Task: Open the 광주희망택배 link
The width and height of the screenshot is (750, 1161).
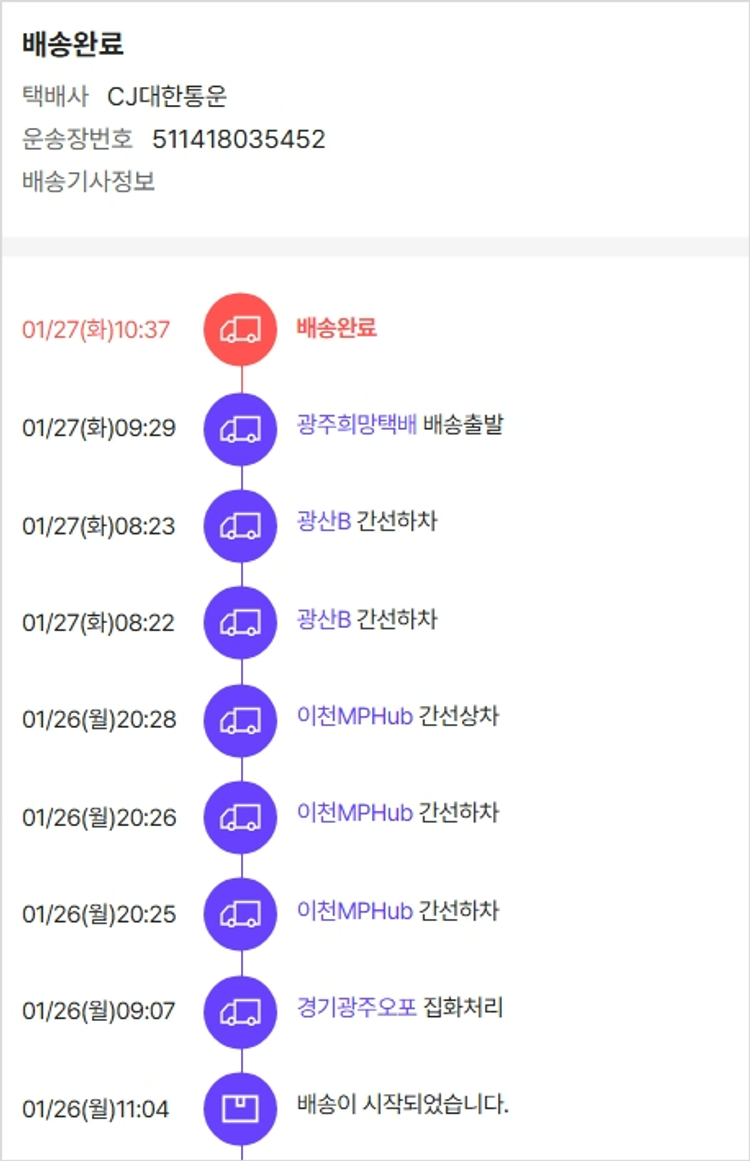Action: [356, 425]
